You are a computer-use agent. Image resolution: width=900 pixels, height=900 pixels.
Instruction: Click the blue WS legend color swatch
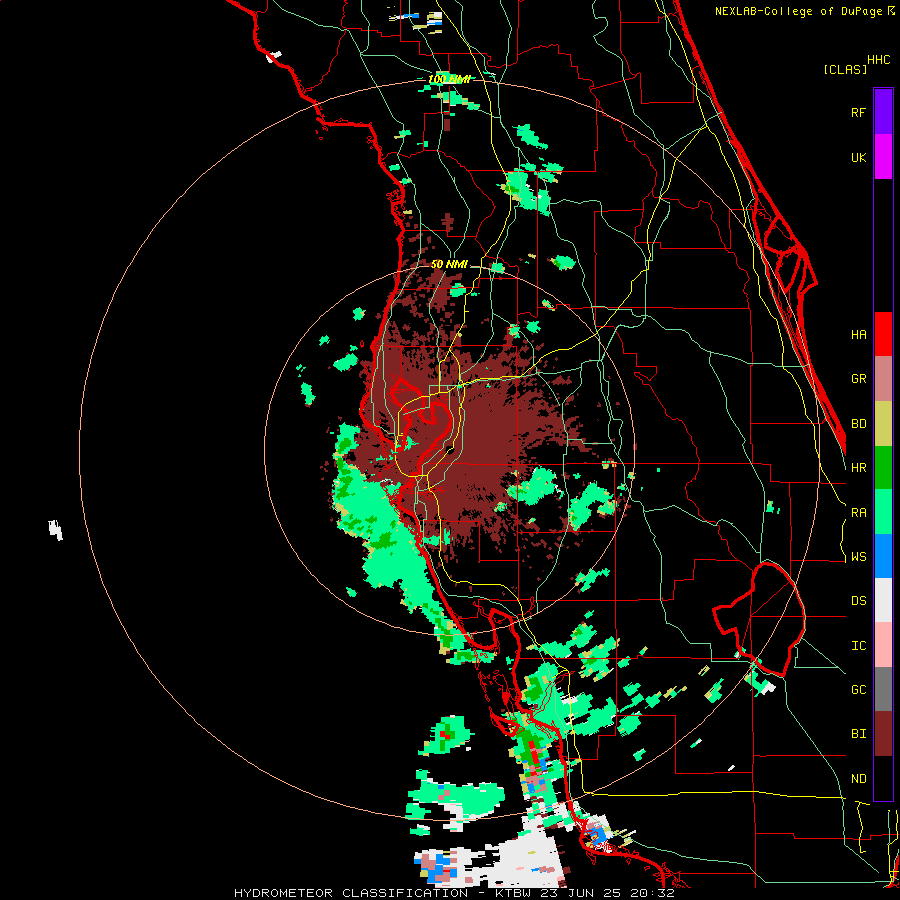pyautogui.click(x=883, y=556)
